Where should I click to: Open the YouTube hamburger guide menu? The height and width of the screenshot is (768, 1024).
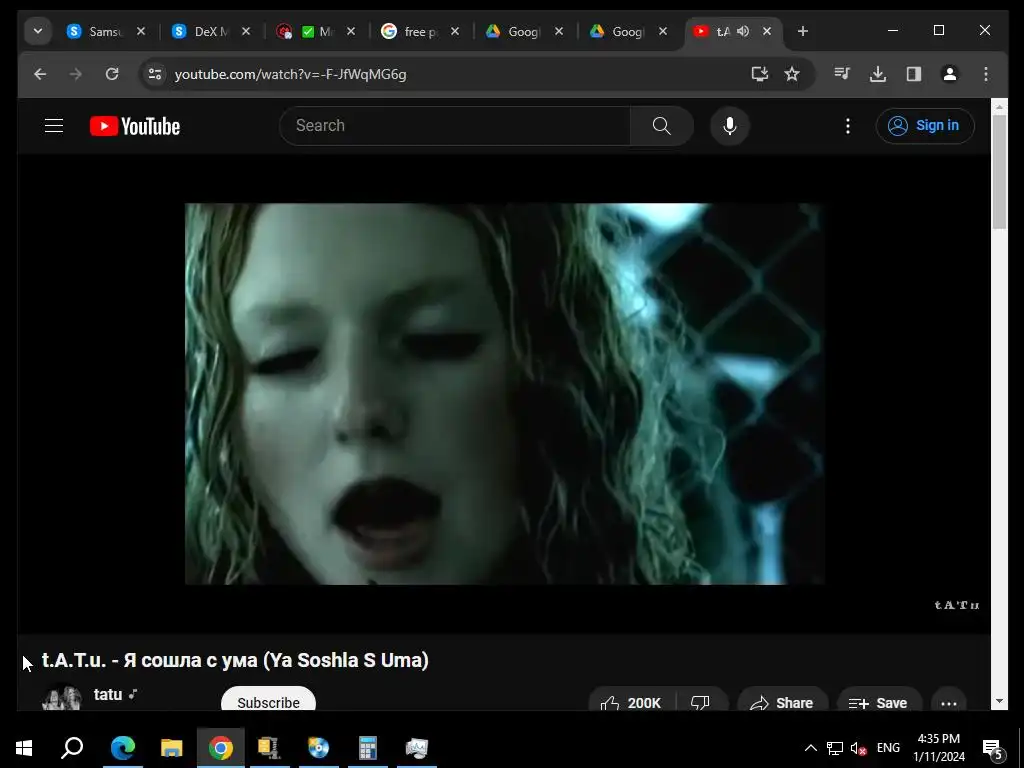(54, 125)
